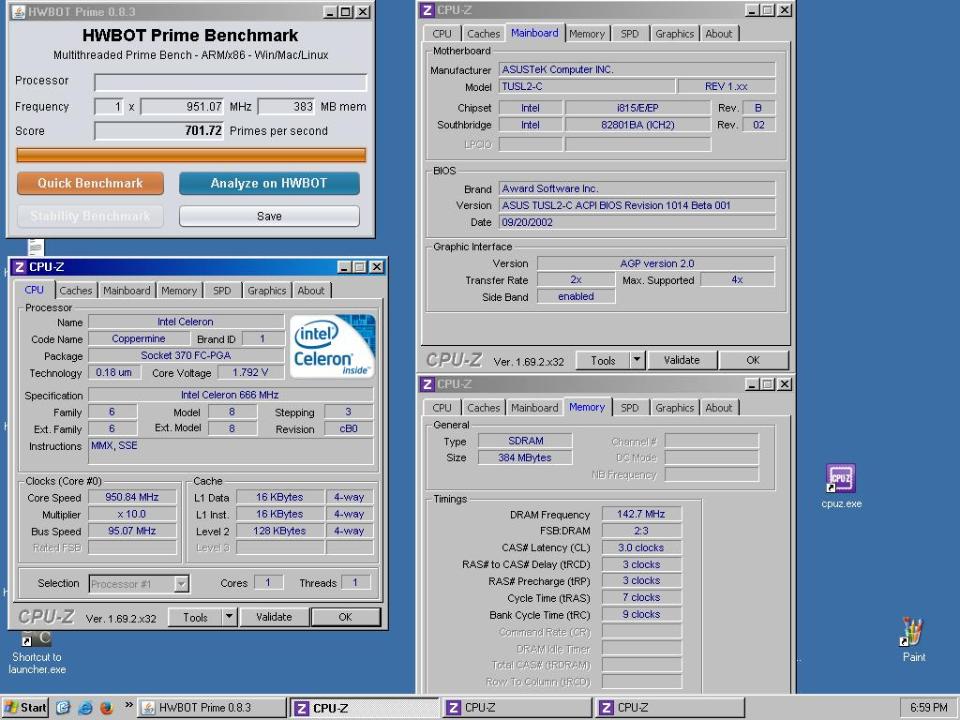The image size is (960, 720).
Task: Click the 701.72 score field
Action: (159, 130)
